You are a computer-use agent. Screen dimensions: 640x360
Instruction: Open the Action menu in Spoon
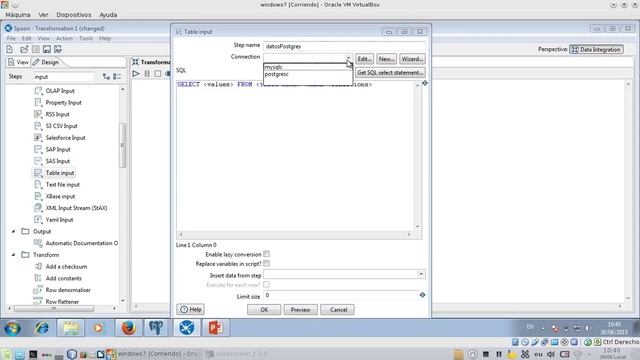point(64,38)
